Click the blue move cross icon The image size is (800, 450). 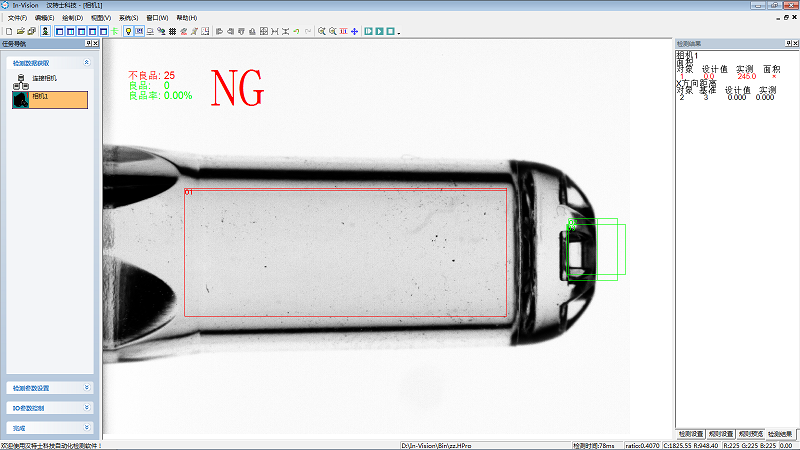point(354,32)
